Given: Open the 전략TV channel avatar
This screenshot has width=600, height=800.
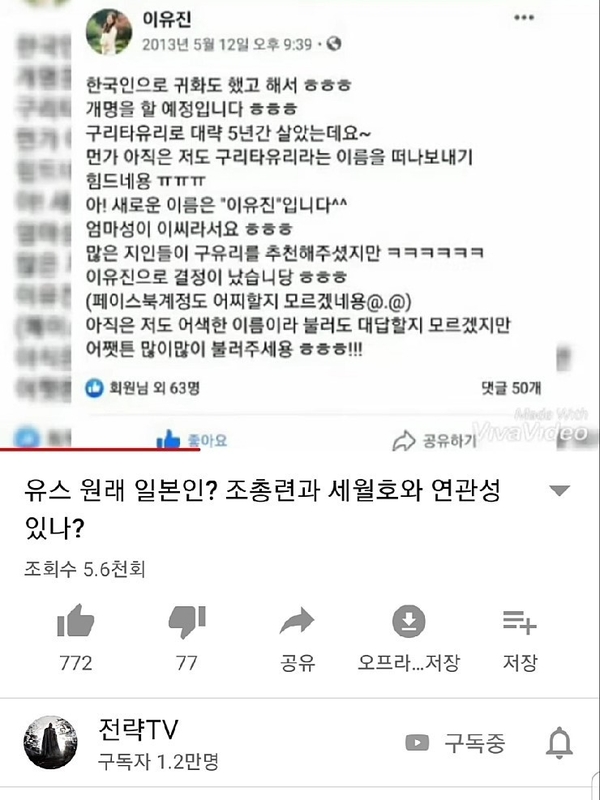Looking at the screenshot, I should (x=51, y=742).
